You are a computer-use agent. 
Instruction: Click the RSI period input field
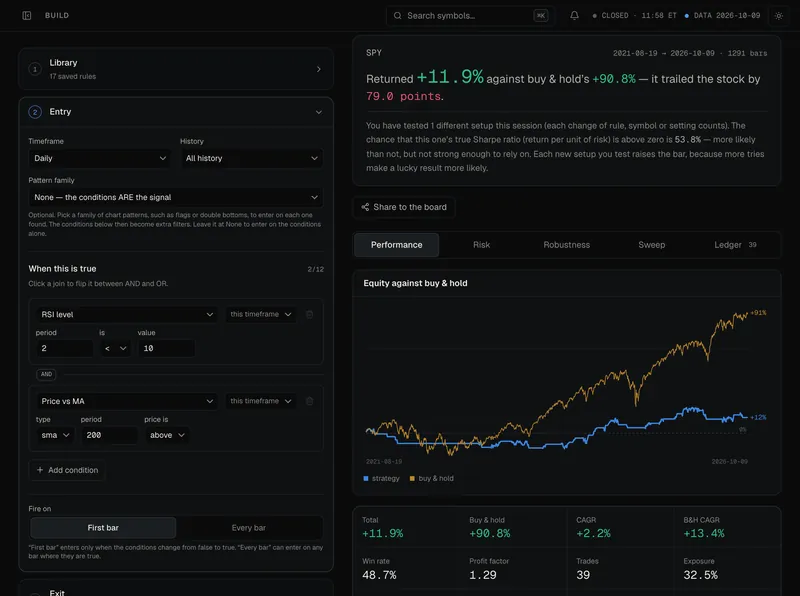tap(64, 348)
